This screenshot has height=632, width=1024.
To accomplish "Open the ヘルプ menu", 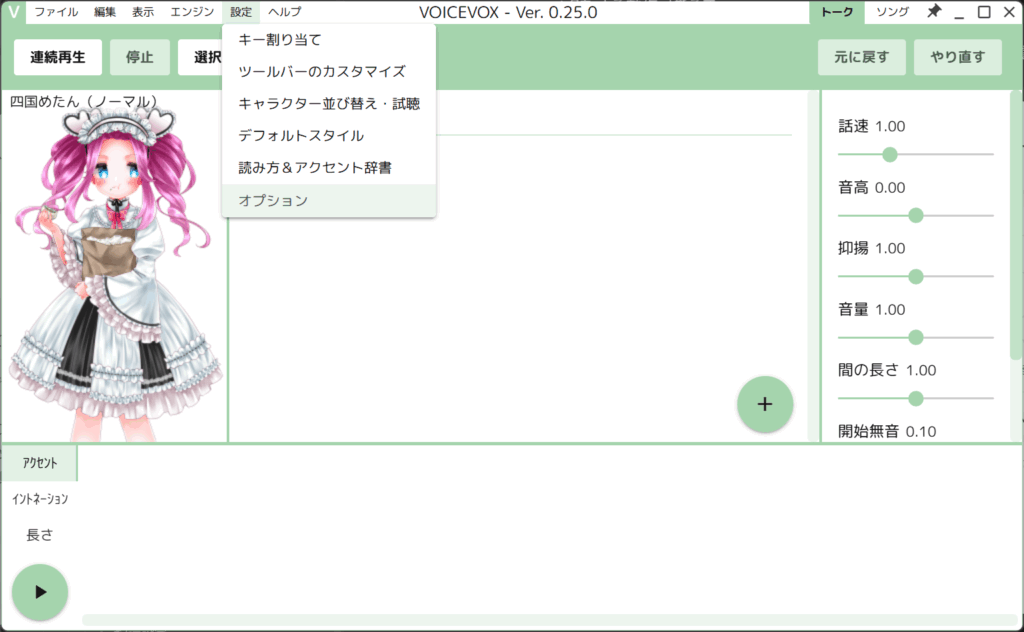I will [285, 12].
